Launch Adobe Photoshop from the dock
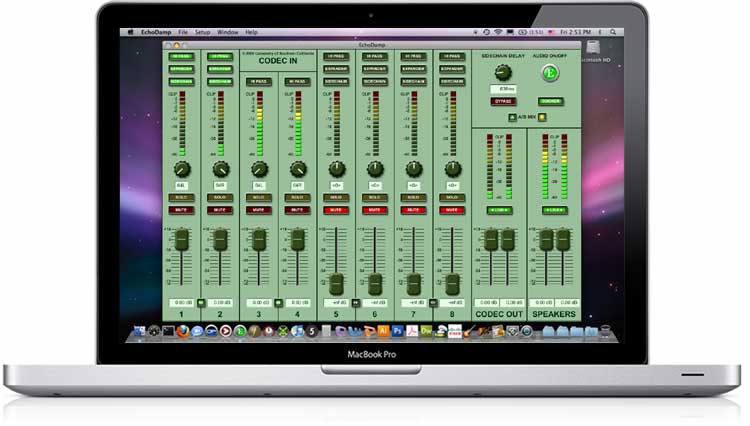This screenshot has height=426, width=750. 397,331
